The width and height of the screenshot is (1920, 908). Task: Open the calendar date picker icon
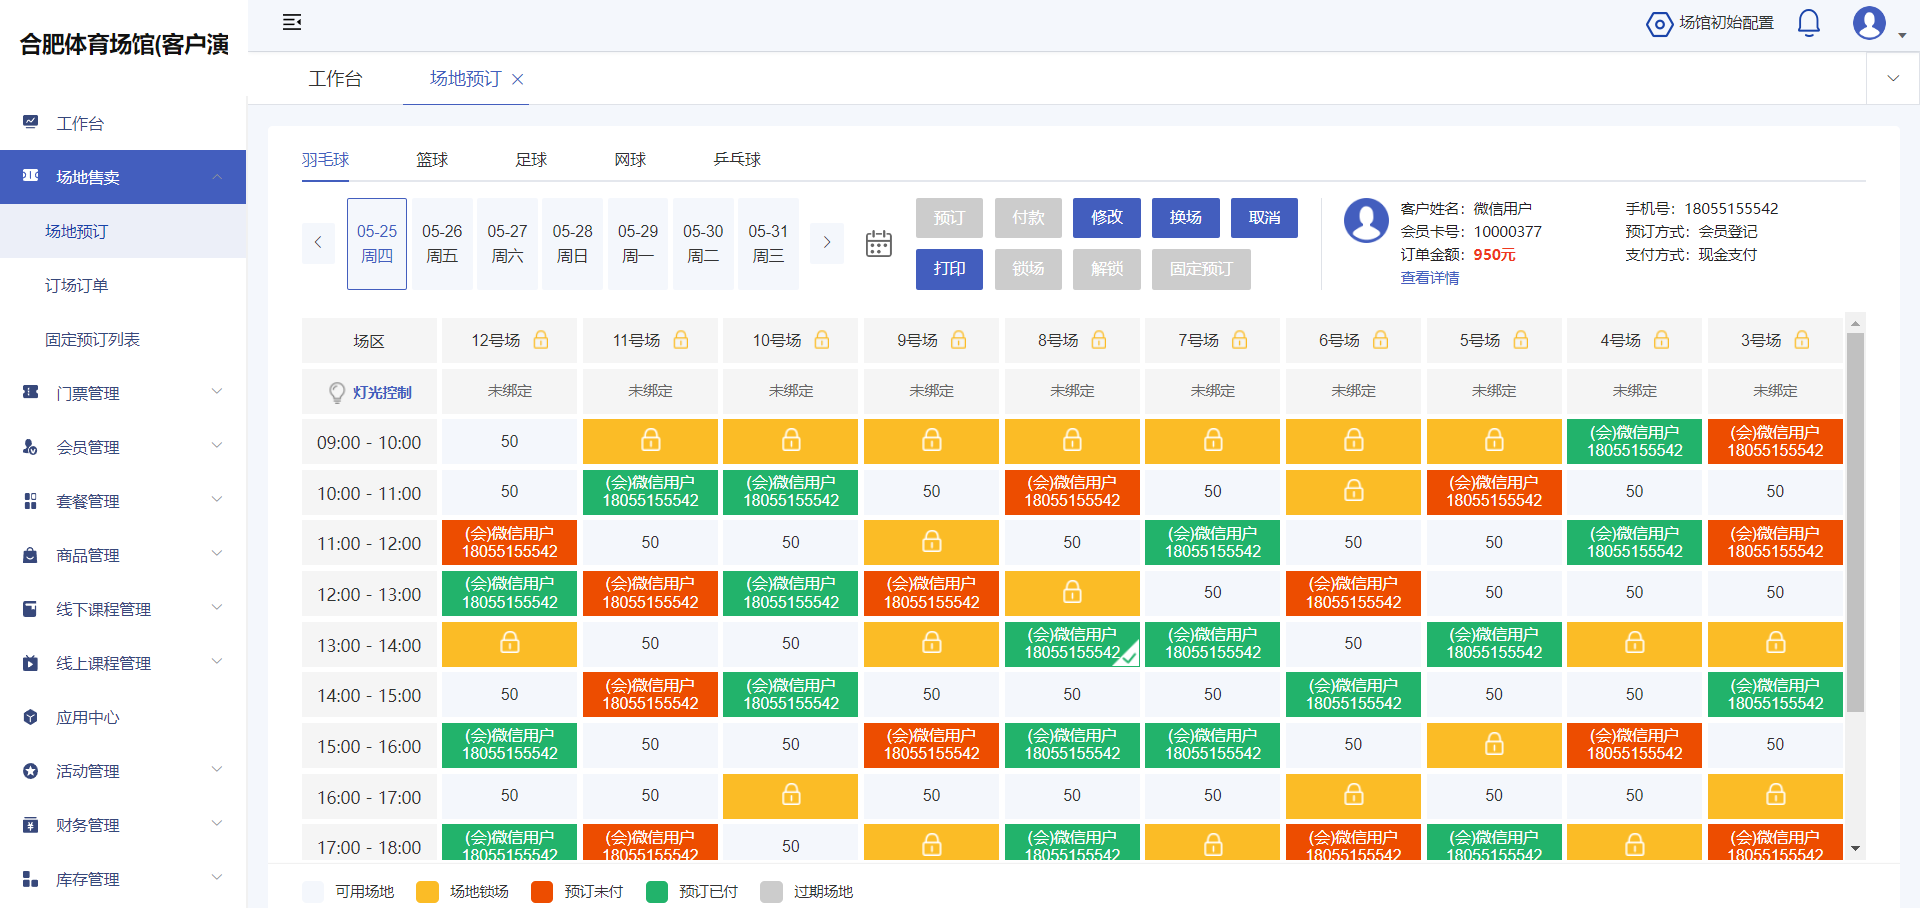pos(879,243)
